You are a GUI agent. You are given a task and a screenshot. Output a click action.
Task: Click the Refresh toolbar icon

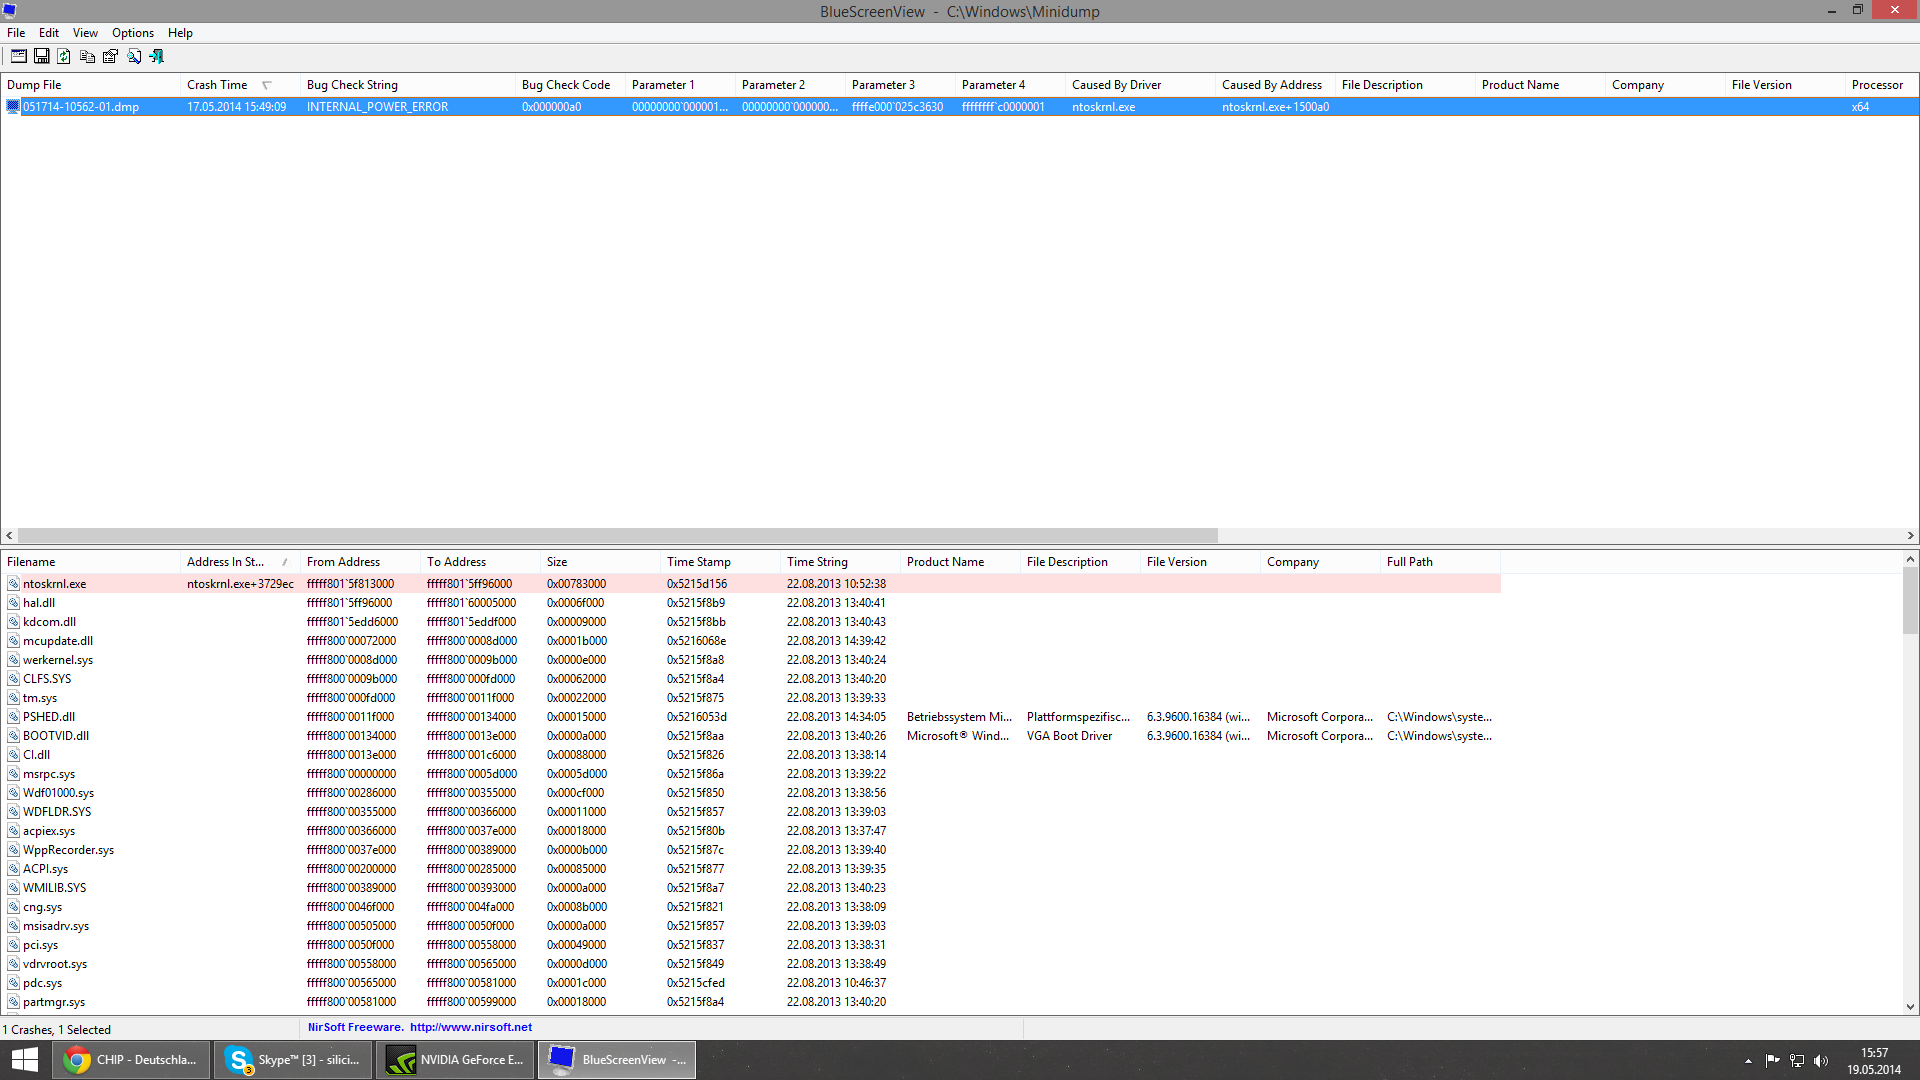[64, 57]
